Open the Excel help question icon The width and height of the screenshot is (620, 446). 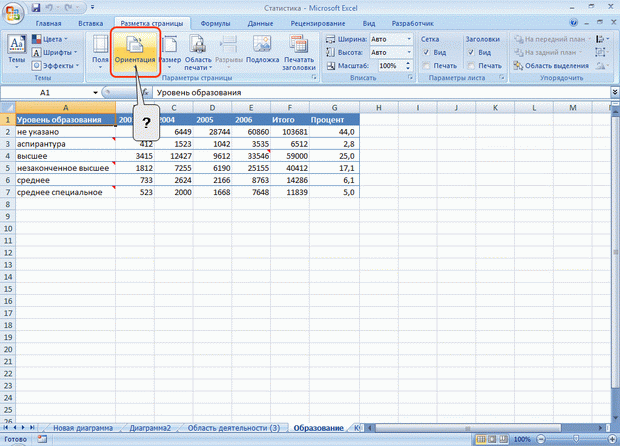coord(574,23)
